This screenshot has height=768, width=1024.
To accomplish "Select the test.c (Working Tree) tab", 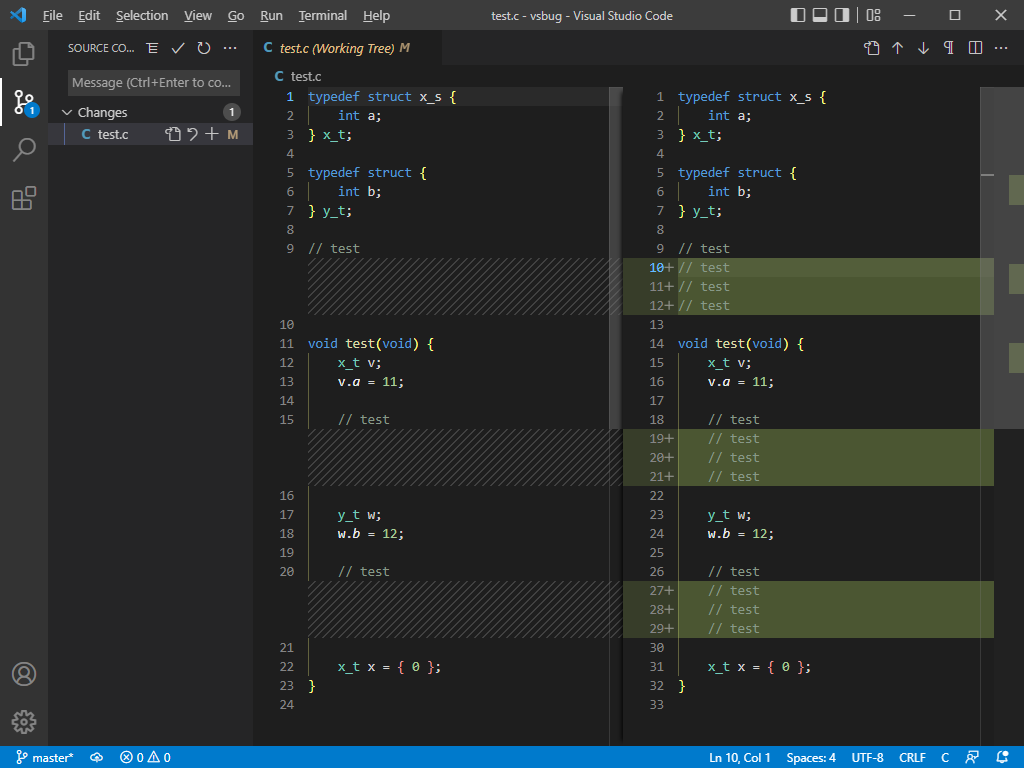I will pyautogui.click(x=347, y=48).
